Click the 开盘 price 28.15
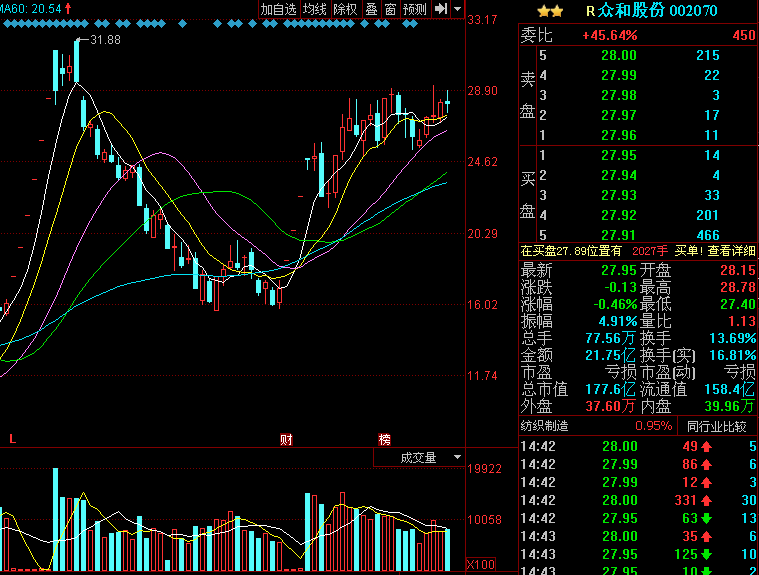This screenshot has height=575, width=759. tap(738, 270)
